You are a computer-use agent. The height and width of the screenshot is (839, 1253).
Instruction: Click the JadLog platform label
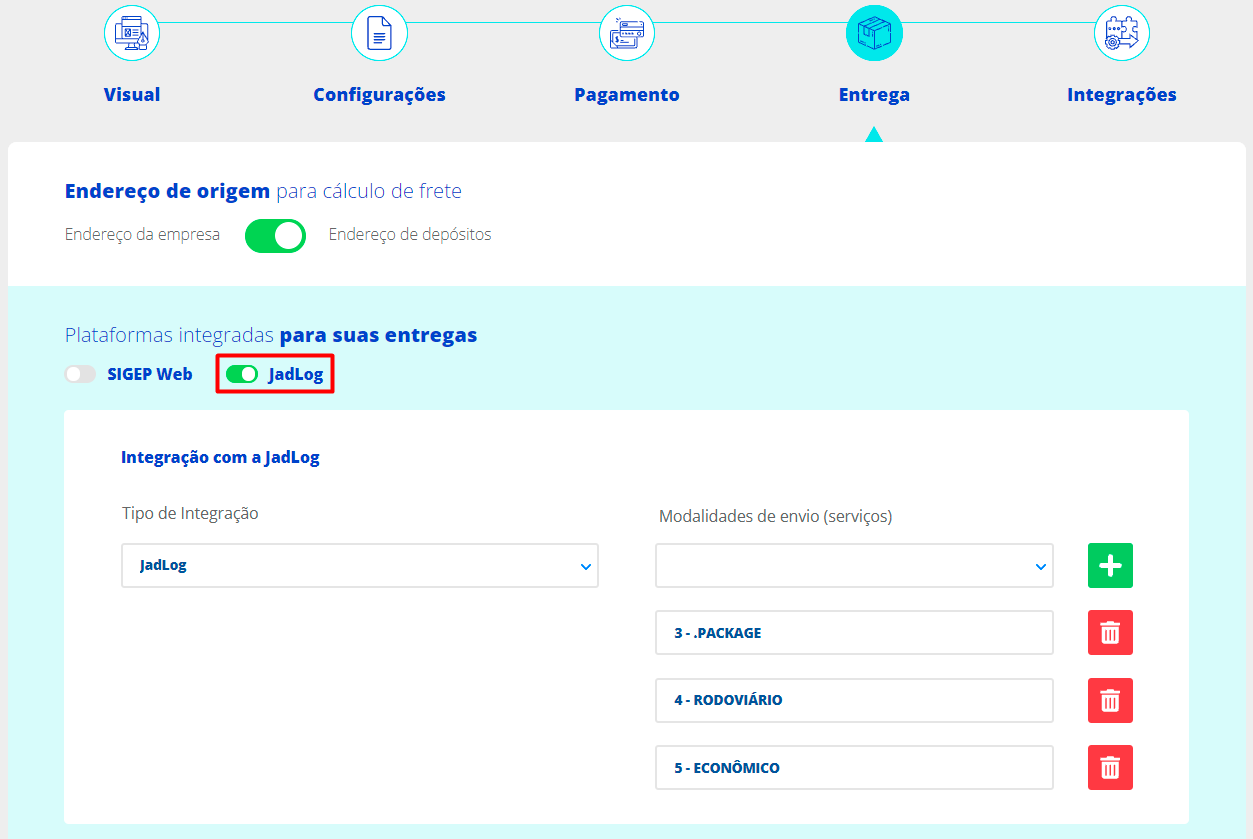point(296,375)
